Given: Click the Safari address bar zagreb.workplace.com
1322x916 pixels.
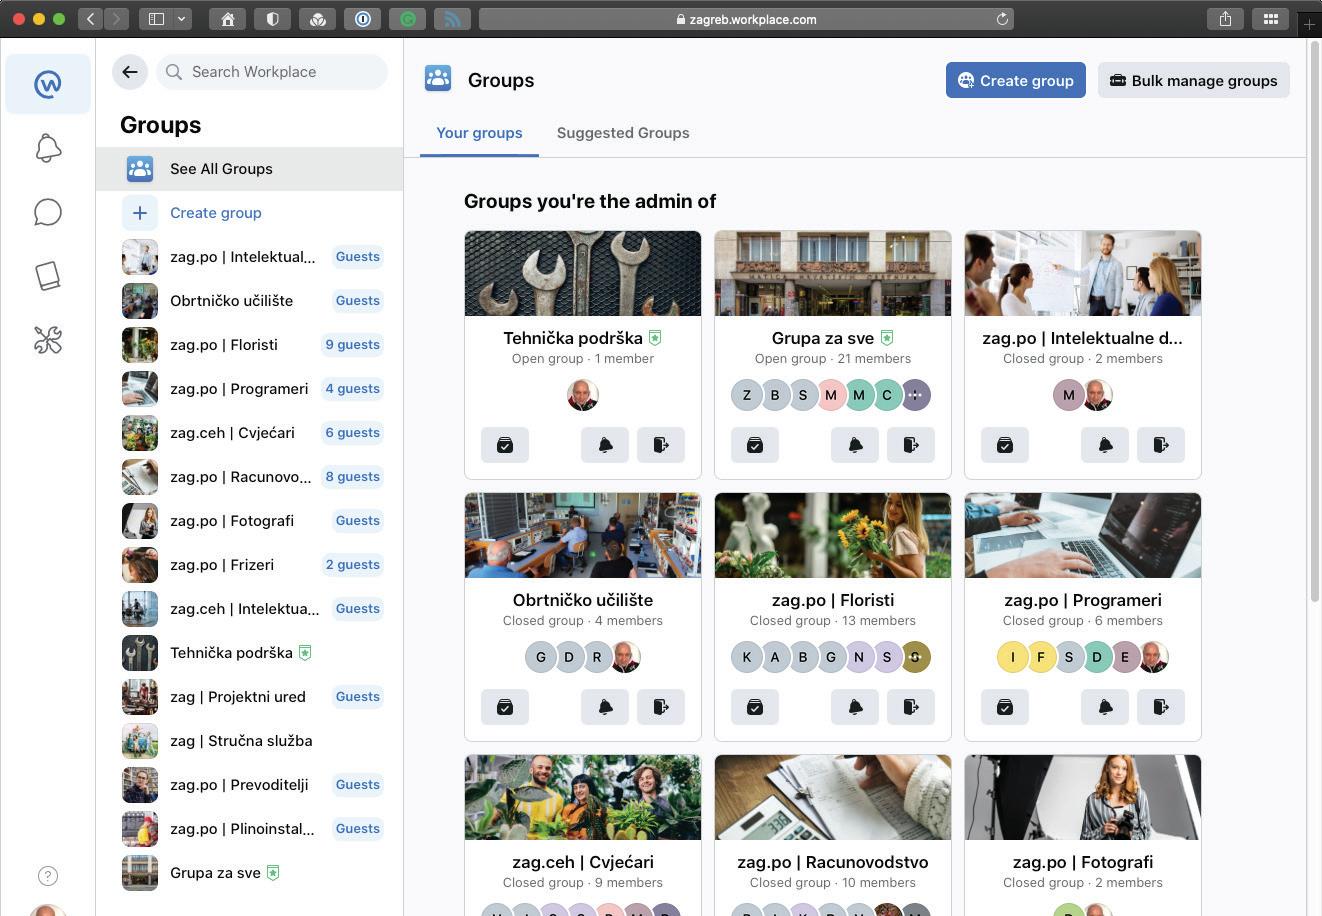Looking at the screenshot, I should (x=746, y=19).
